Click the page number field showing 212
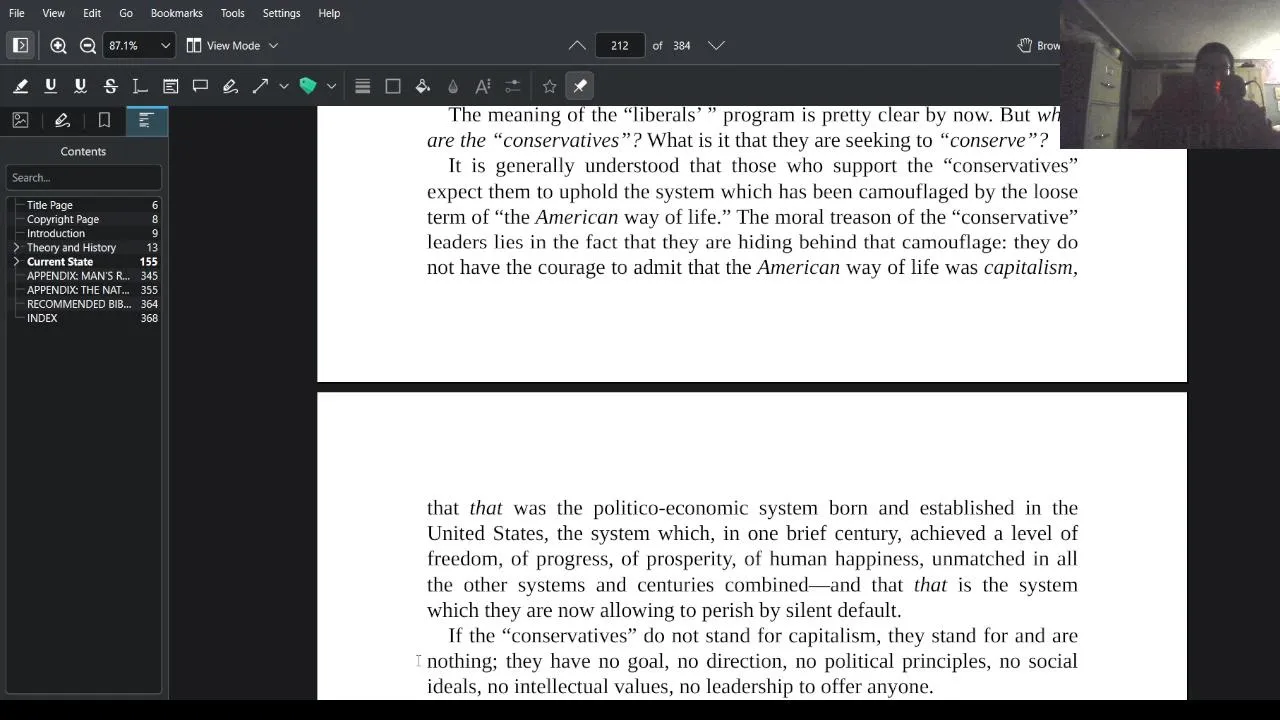The height and width of the screenshot is (720, 1280). [x=620, y=45]
